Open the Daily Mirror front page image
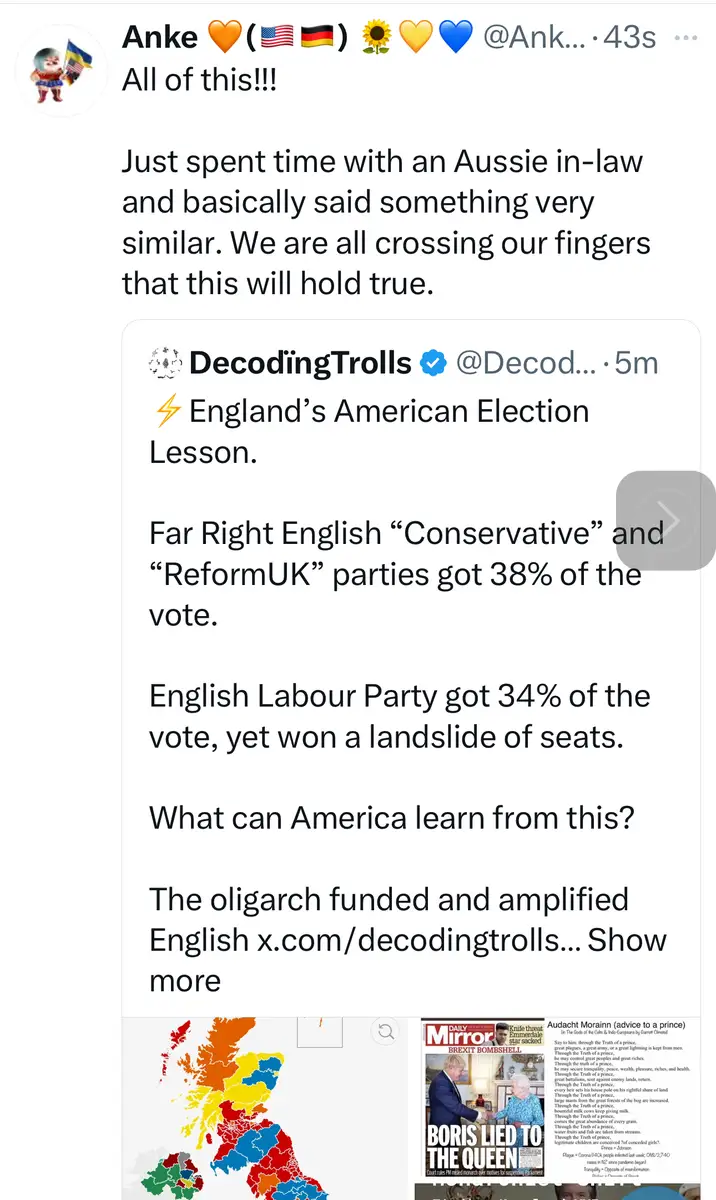The width and height of the screenshot is (716, 1200). (x=481, y=1098)
